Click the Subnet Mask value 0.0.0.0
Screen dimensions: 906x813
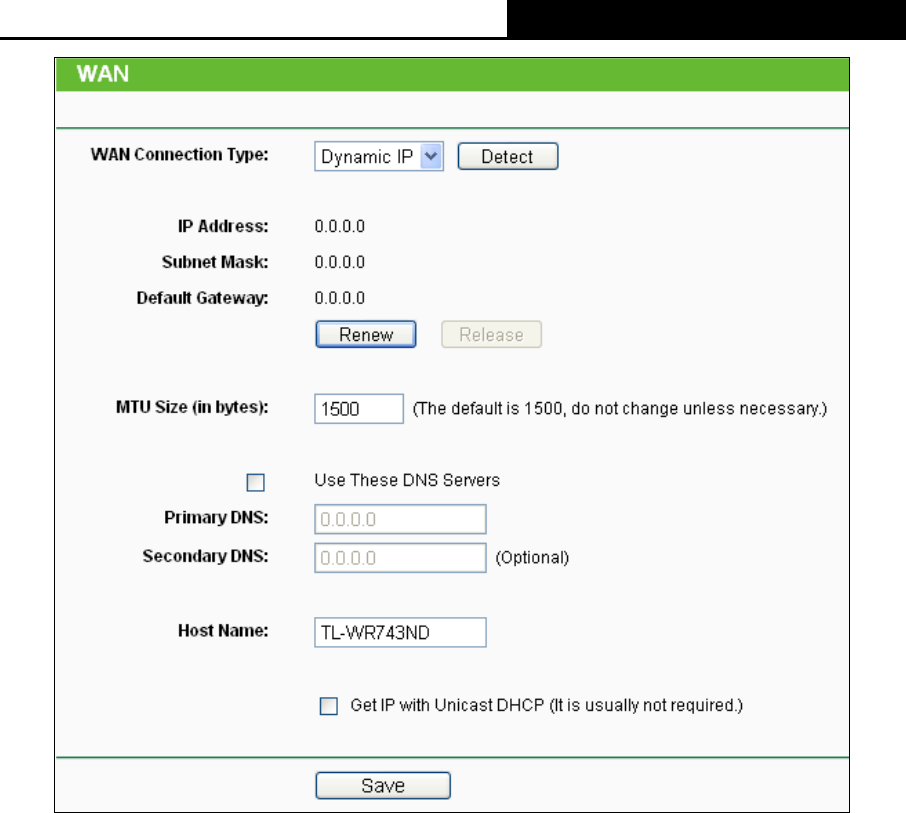340,262
